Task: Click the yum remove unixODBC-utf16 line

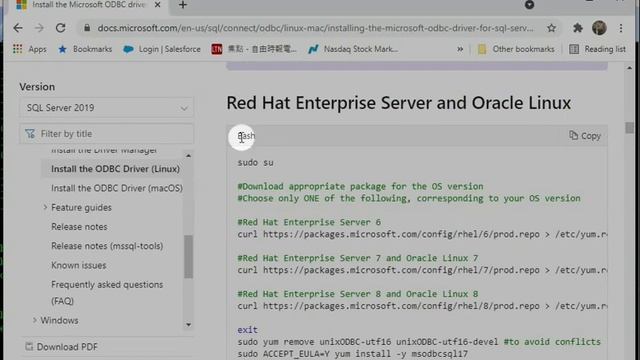Action: (x=419, y=342)
